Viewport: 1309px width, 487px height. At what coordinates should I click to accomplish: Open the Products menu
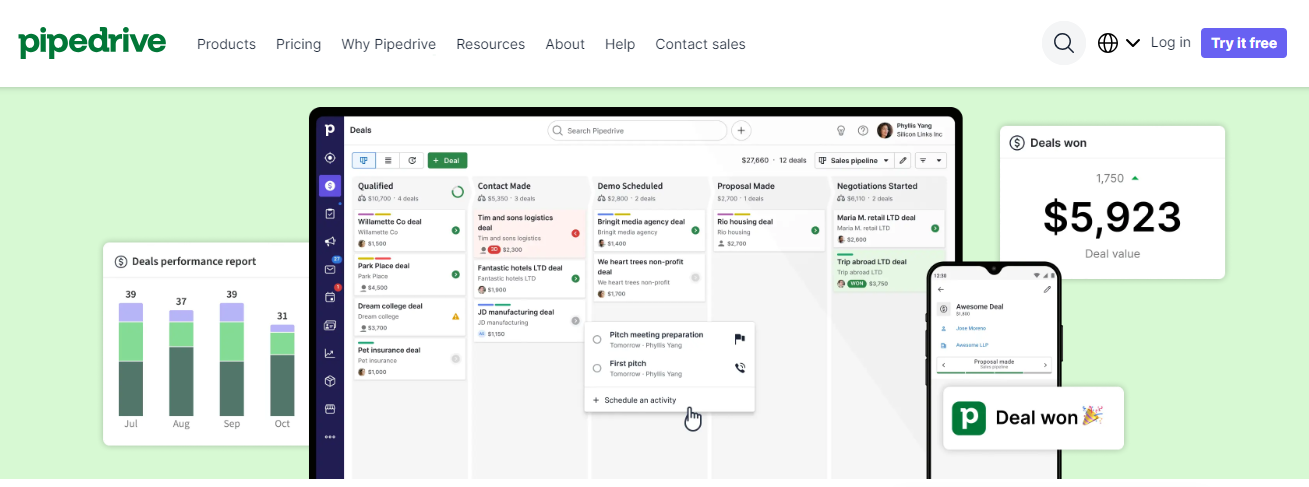point(226,44)
